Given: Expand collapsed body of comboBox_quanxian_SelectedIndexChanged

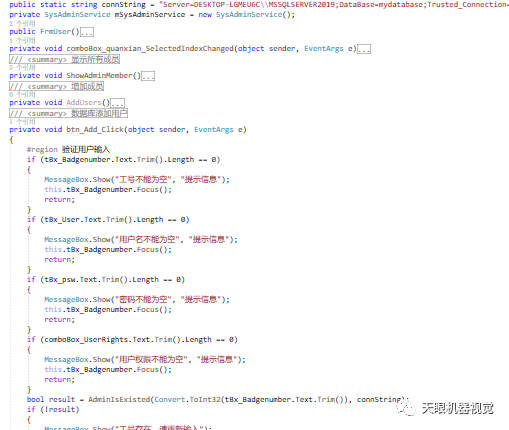Looking at the screenshot, I should 364,49.
